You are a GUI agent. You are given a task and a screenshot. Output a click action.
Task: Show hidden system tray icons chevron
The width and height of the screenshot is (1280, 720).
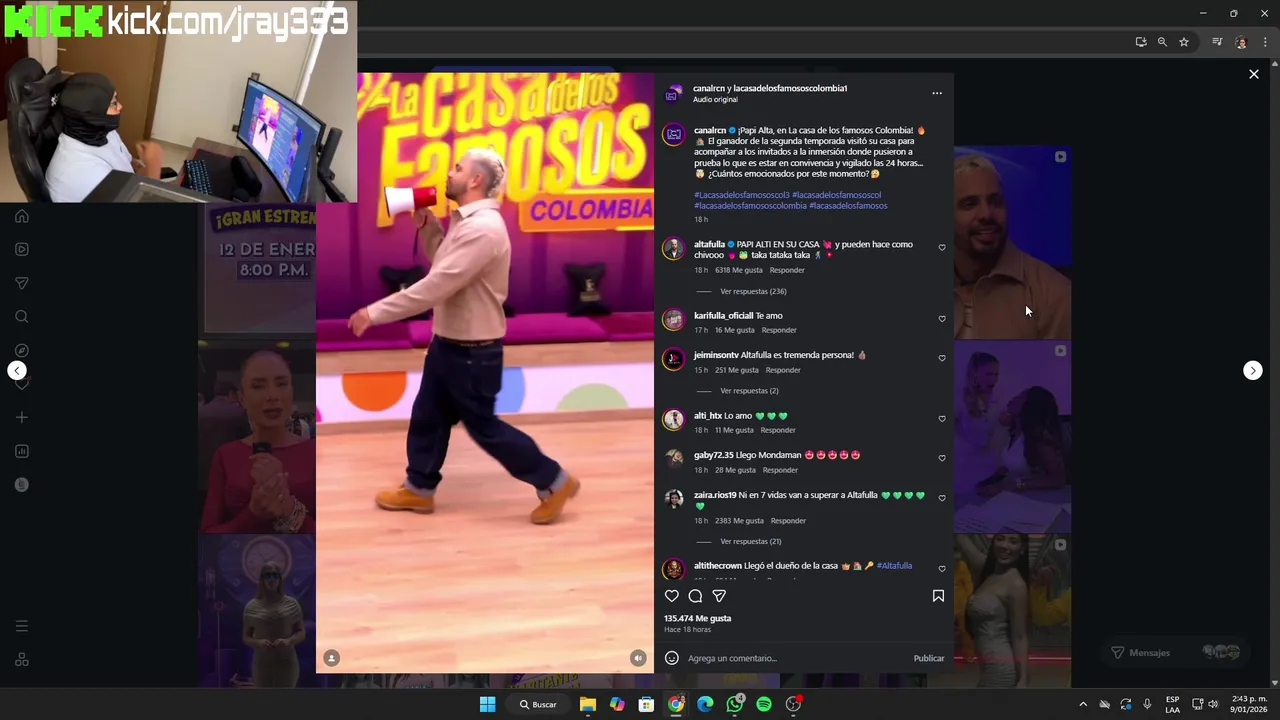point(1083,704)
